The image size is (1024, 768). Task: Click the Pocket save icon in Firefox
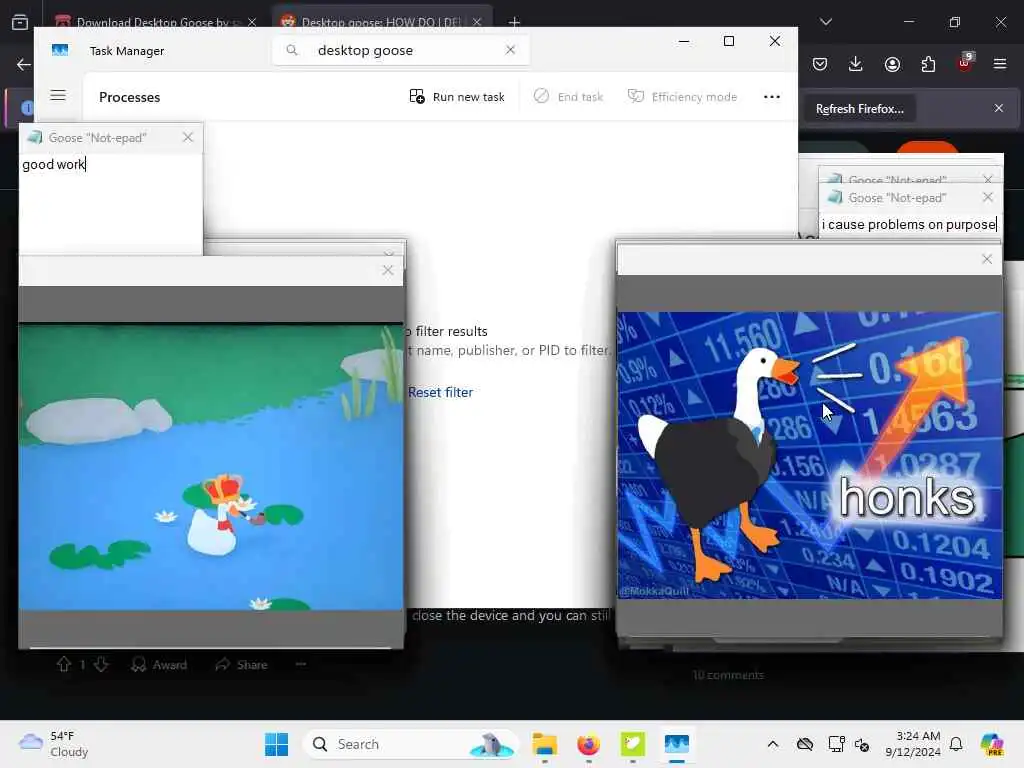[820, 64]
